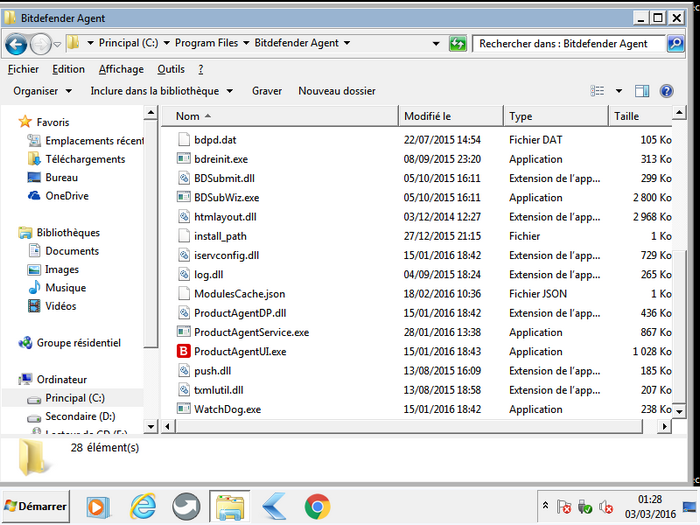Open the Organiser dropdown
The height and width of the screenshot is (525, 700).
[x=42, y=91]
